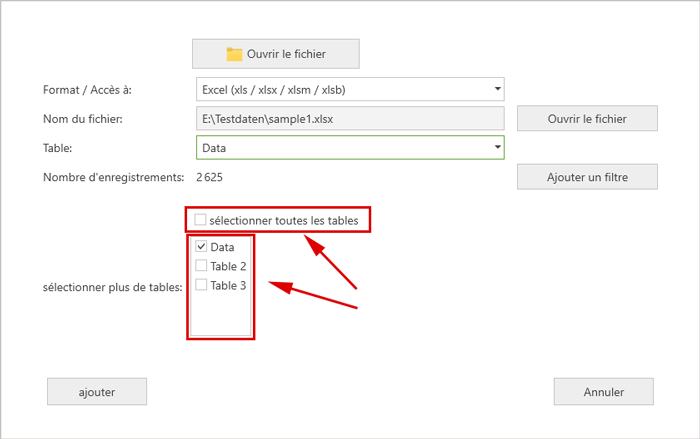Enable sélectionner toutes les tables checkbox
700x439 pixels.
click(201, 219)
